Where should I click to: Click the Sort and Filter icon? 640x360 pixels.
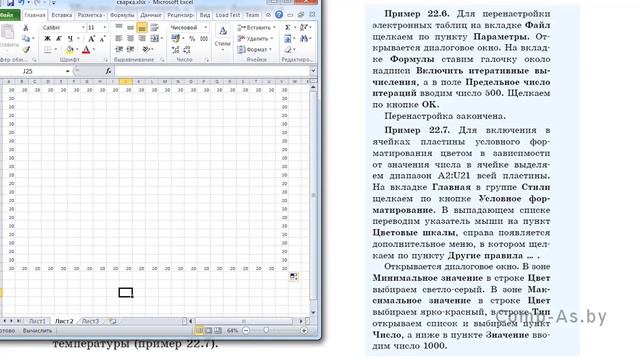click(x=304, y=27)
